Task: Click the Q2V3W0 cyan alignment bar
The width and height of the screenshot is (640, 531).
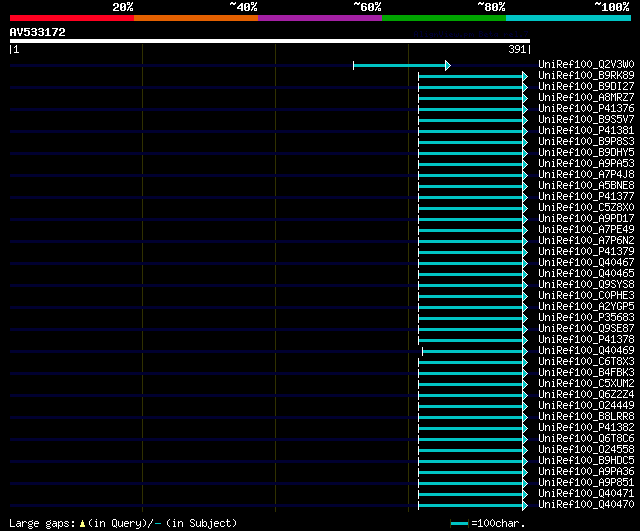Action: 402,65
